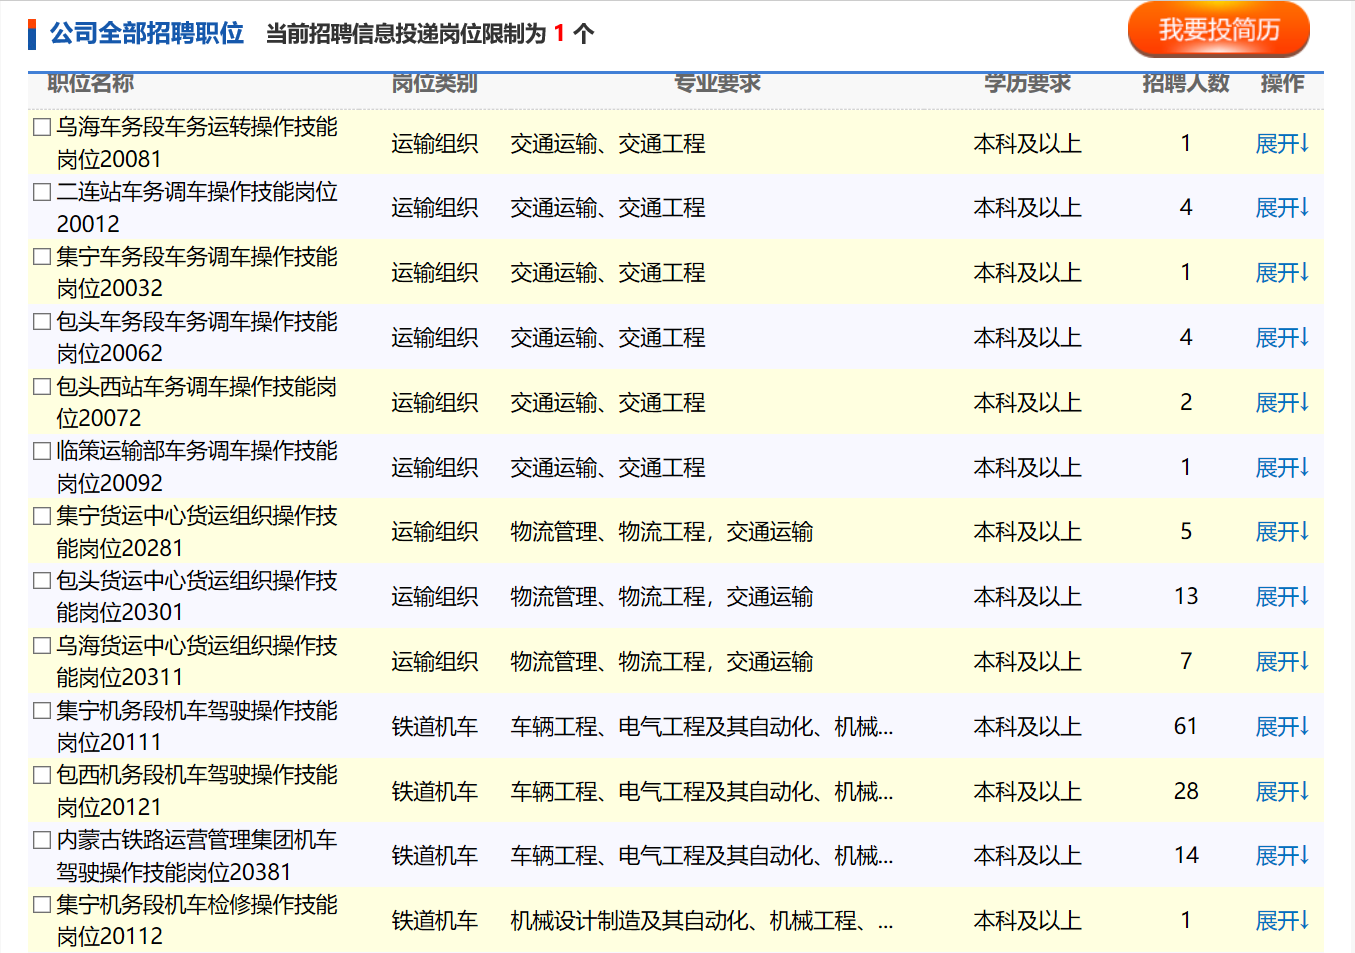This screenshot has height=953, width=1355.
Task: Tick checkbox for 临策运输部车务调车操作技能岗位20092
Action: pos(42,451)
